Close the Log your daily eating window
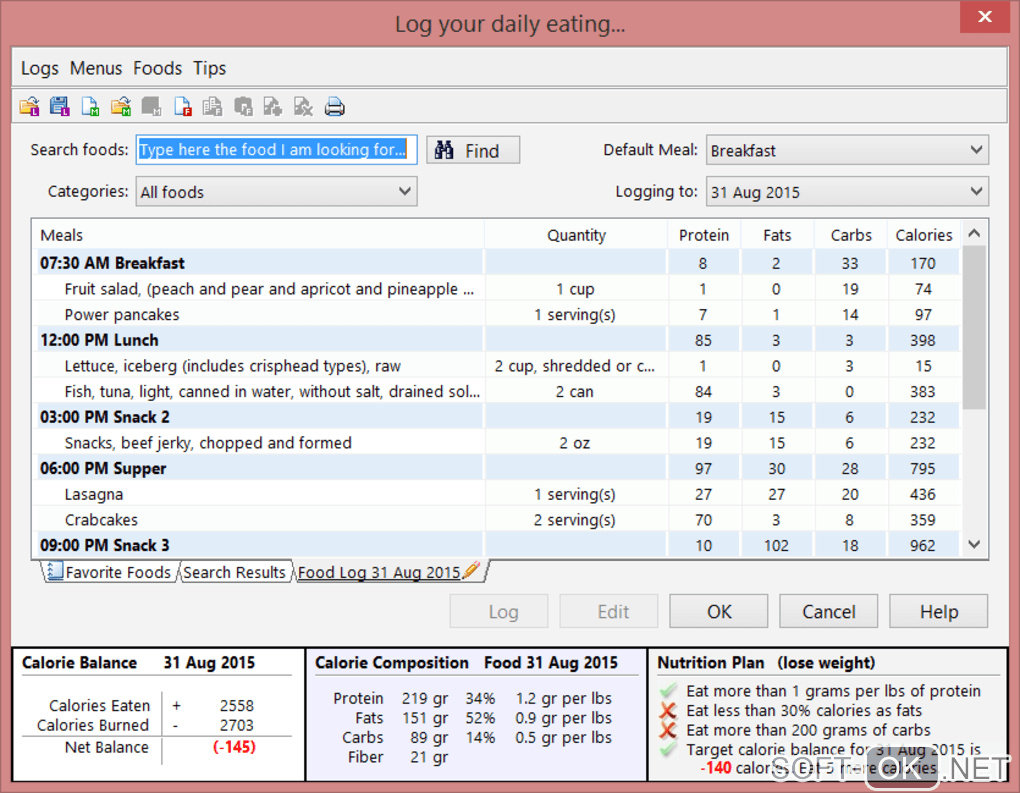Screen dimensions: 1020x793 [985, 16]
